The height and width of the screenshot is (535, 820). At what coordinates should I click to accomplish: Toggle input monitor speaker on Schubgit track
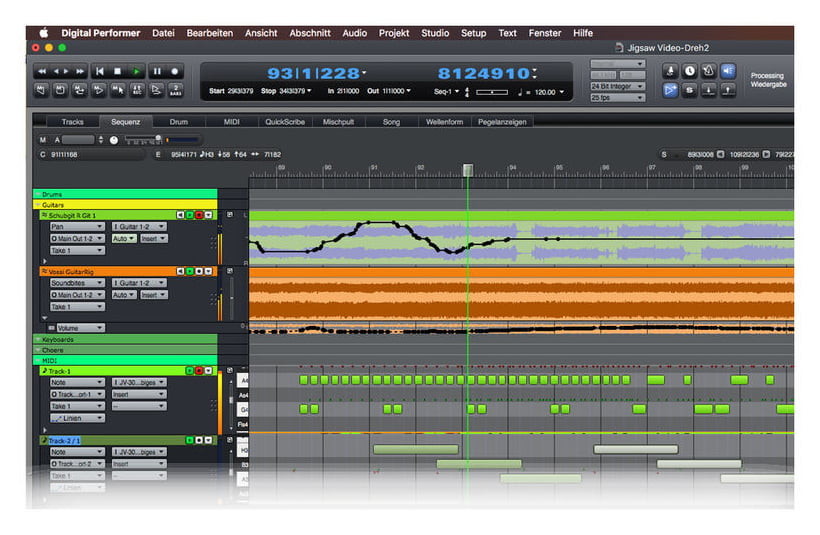click(x=180, y=215)
